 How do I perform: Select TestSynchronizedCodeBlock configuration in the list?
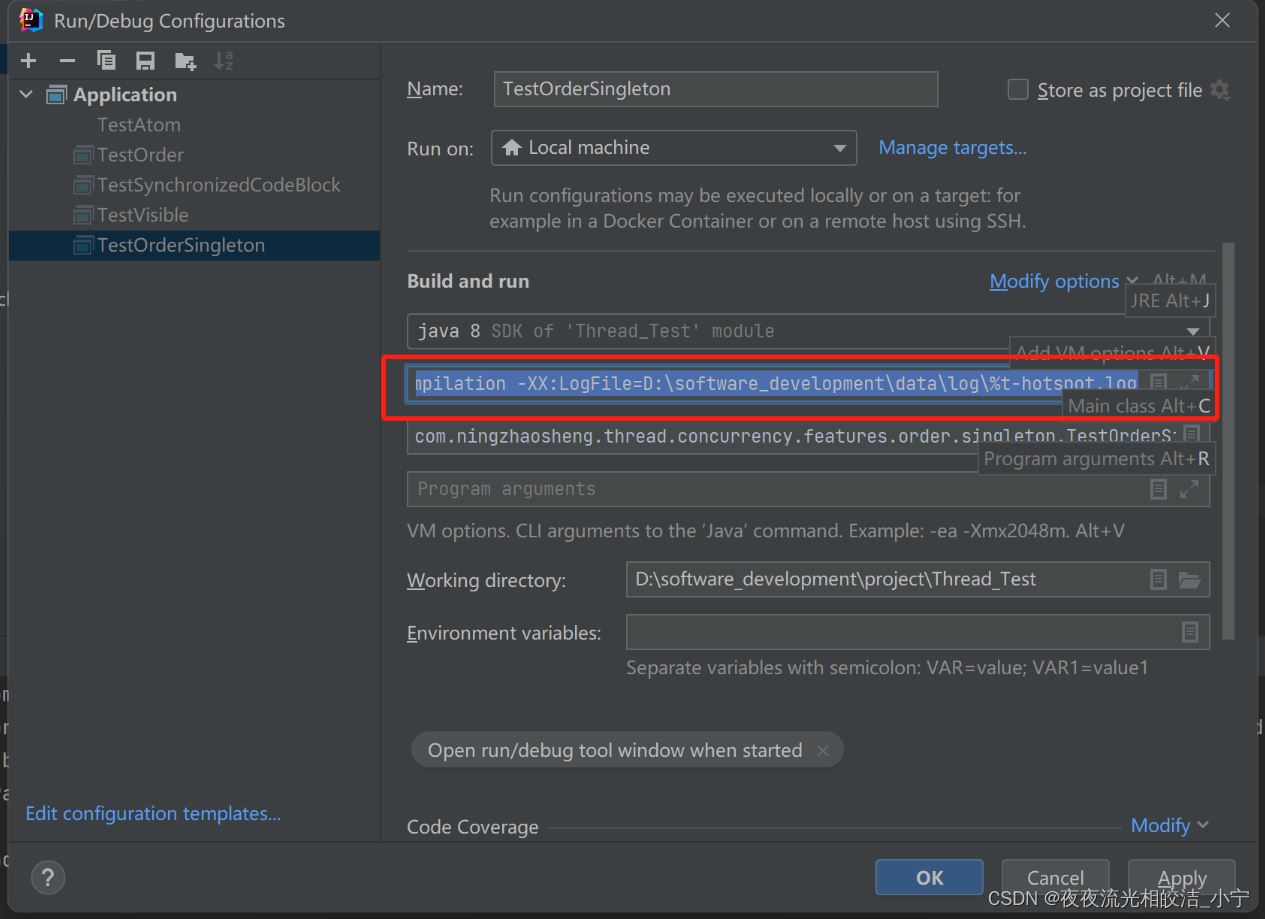218,185
